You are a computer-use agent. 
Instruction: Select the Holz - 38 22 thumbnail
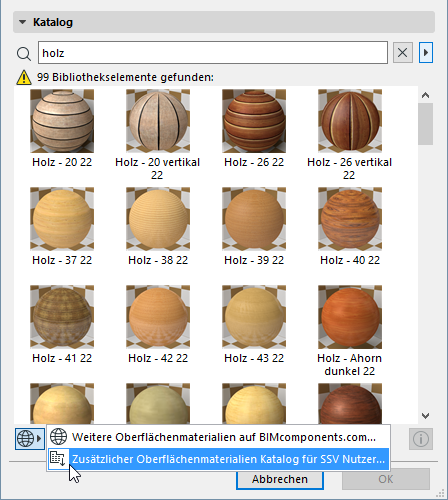pos(158,219)
